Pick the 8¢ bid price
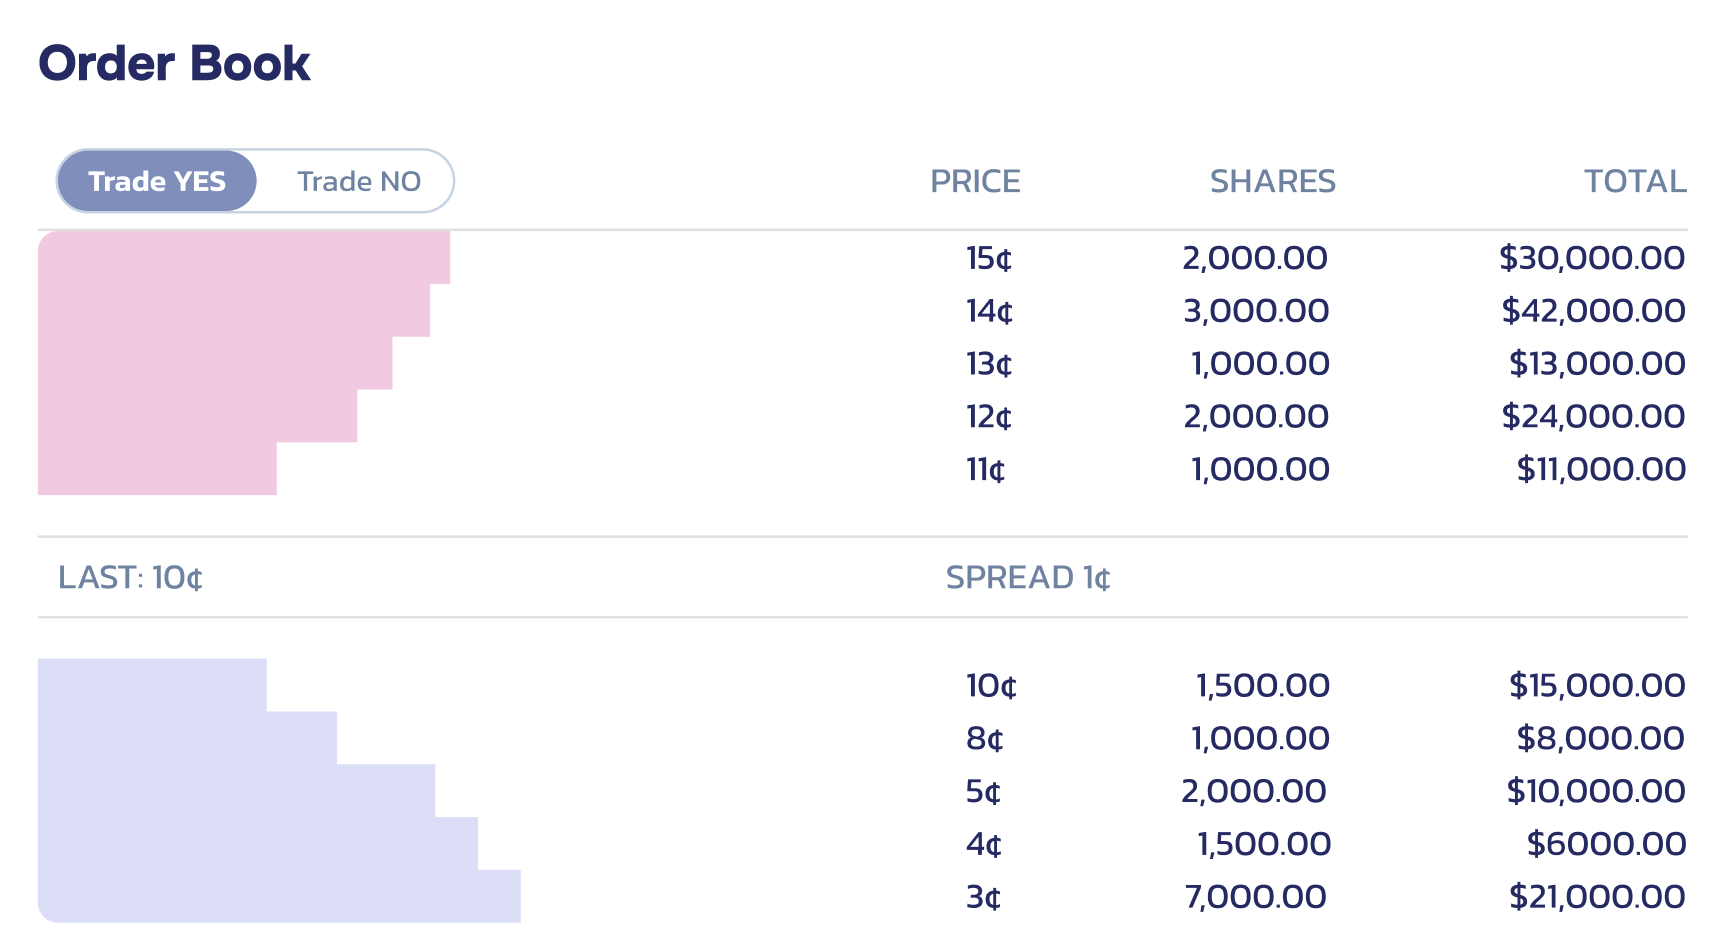The width and height of the screenshot is (1724, 950). click(985, 739)
